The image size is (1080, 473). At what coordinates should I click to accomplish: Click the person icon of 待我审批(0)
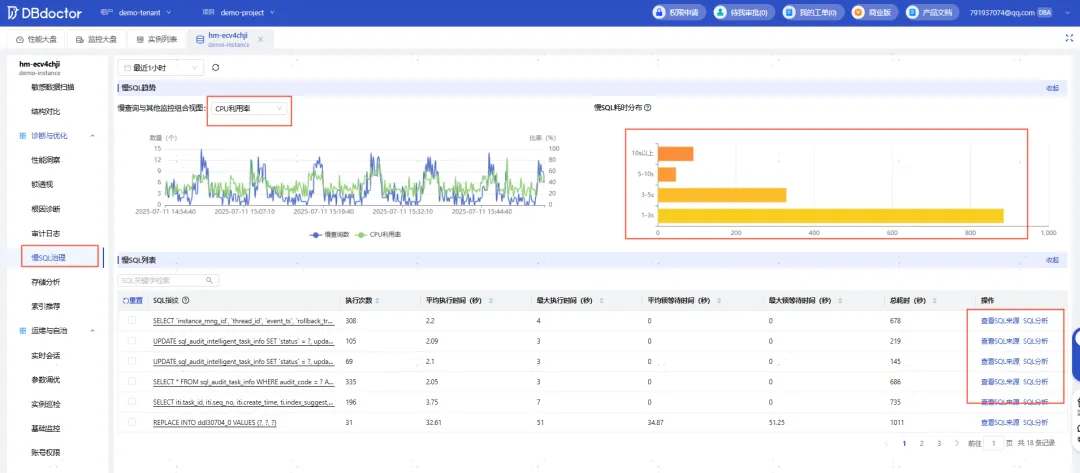pos(720,12)
